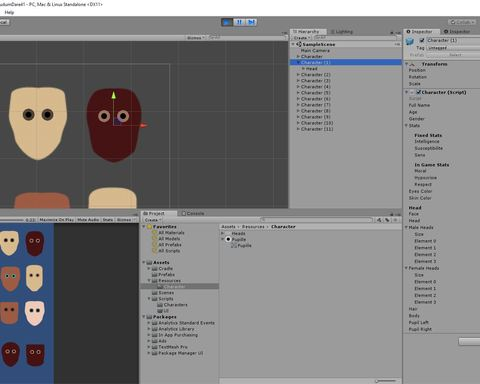Image resolution: width=480 pixels, height=384 pixels.
Task: Click the UI folder icon under Scripts
Action: [x=160, y=311]
